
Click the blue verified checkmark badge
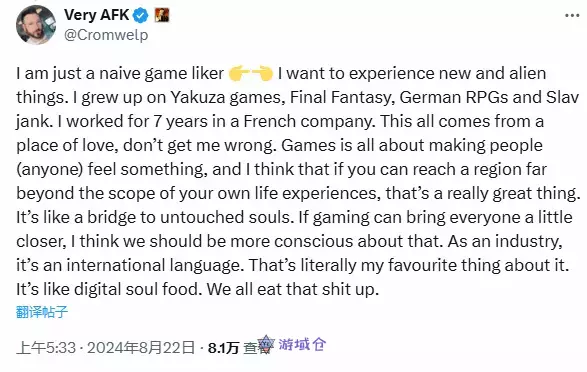(141, 16)
